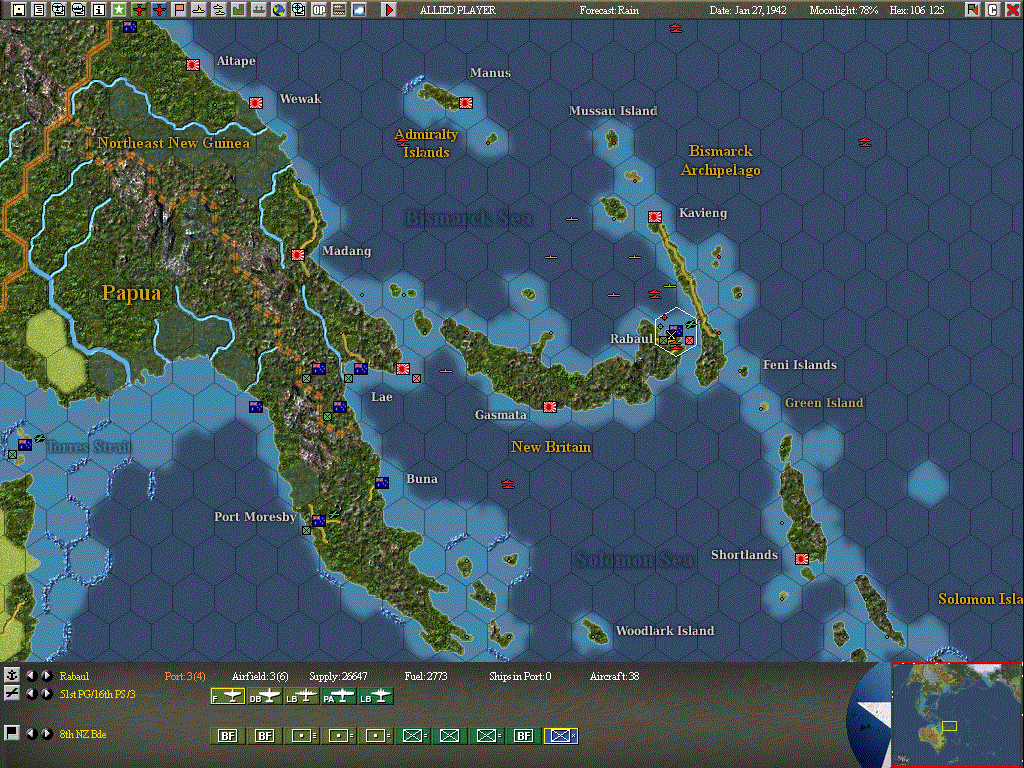Image resolution: width=1024 pixels, height=768 pixels.
Task: Select the DB dive bomber unit tile
Action: click(x=265, y=697)
